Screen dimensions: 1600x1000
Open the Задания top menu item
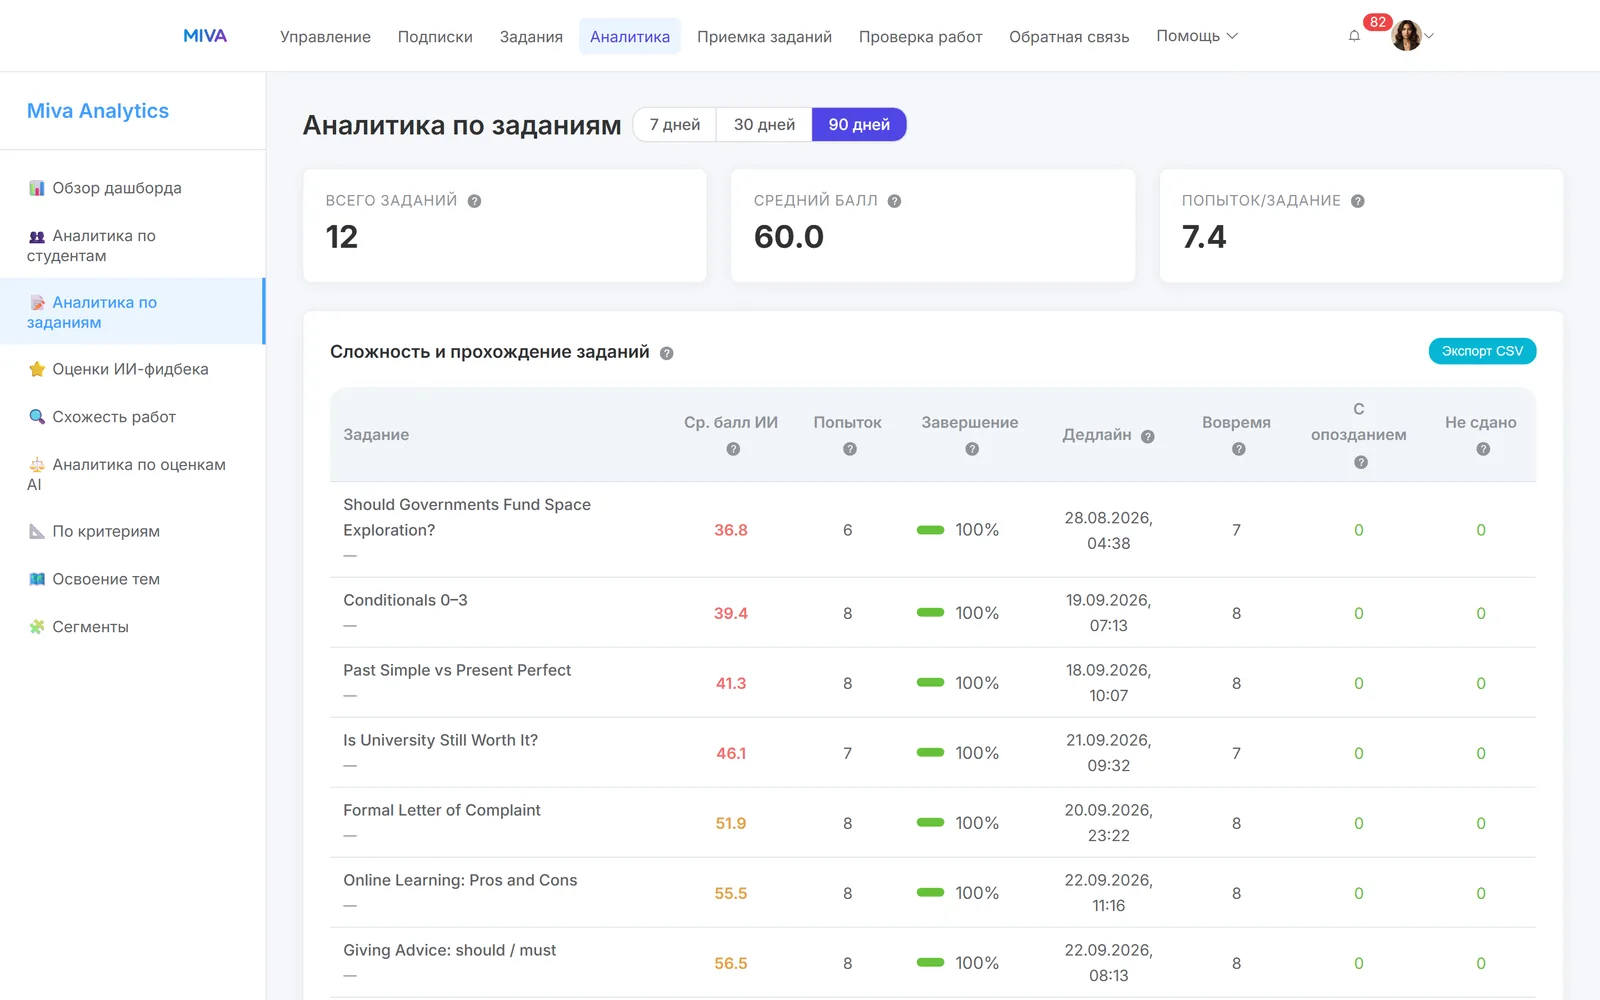(531, 37)
